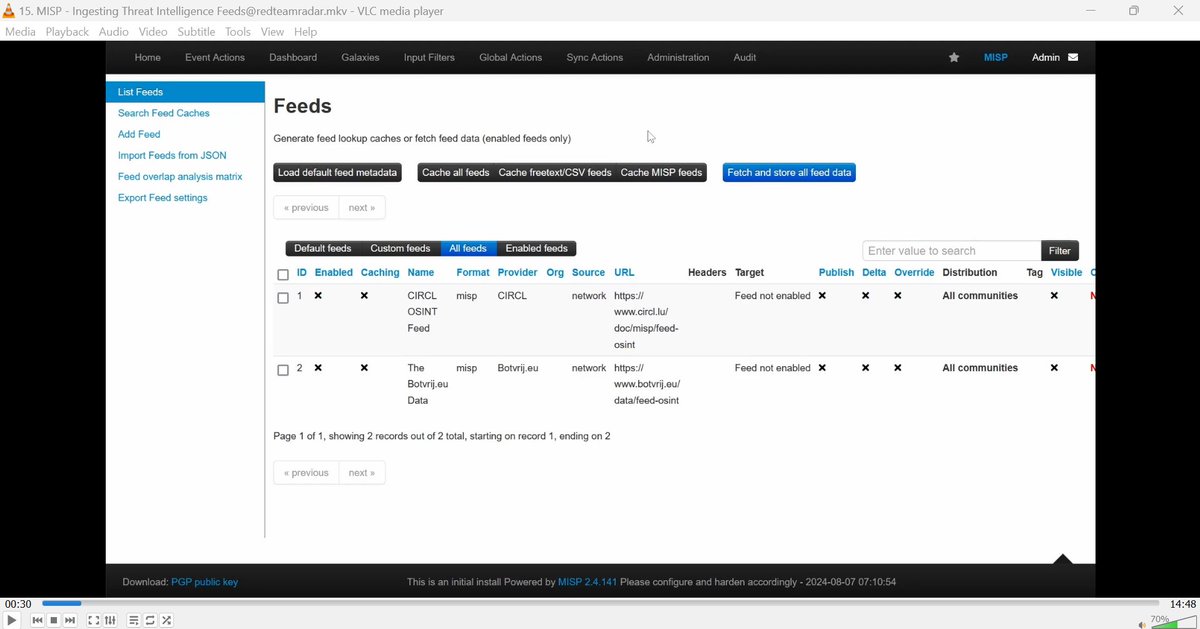1200x629 pixels.
Task: Click Enabled X mark for CIRCL OSINT Feed
Action: point(318,296)
